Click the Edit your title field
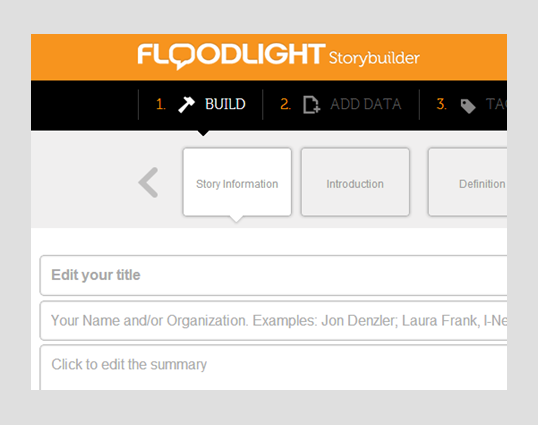This screenshot has width=538, height=425. tap(273, 275)
